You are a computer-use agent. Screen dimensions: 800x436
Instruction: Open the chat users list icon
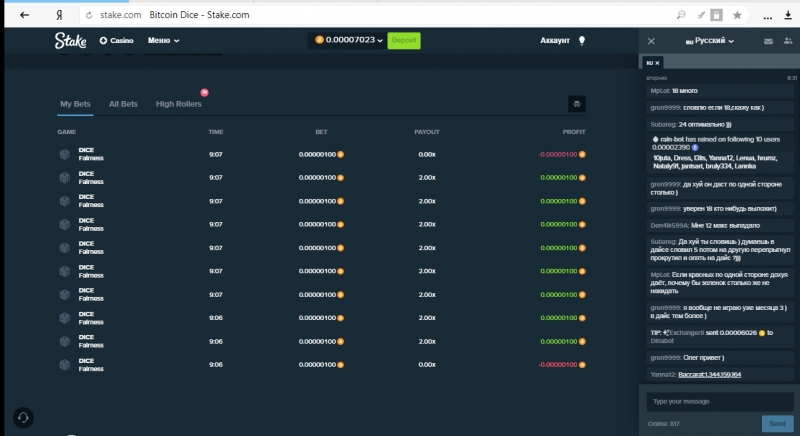pyautogui.click(x=788, y=41)
